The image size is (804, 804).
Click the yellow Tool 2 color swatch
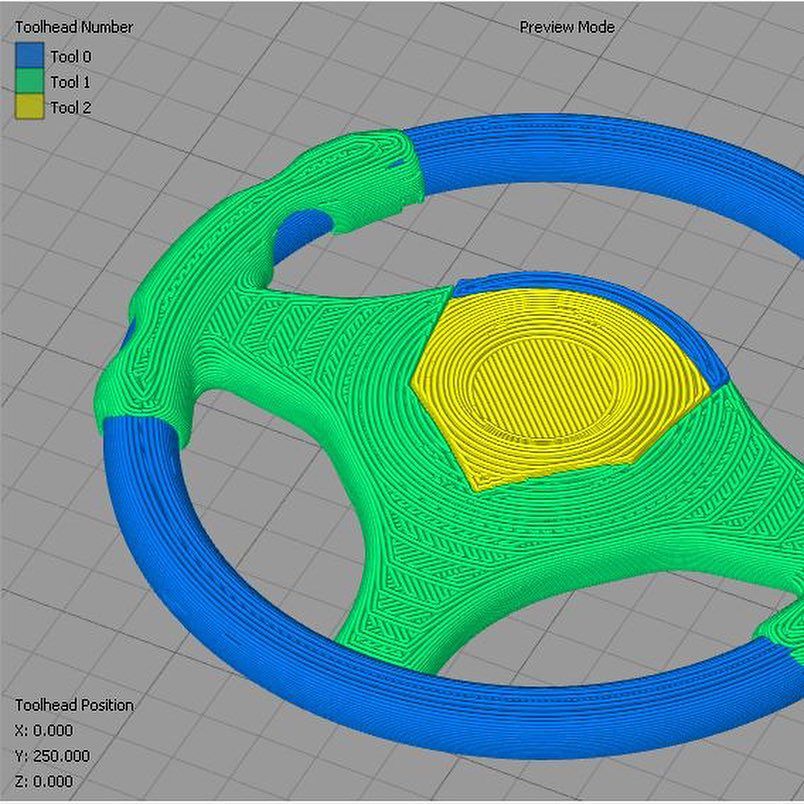tap(30, 107)
